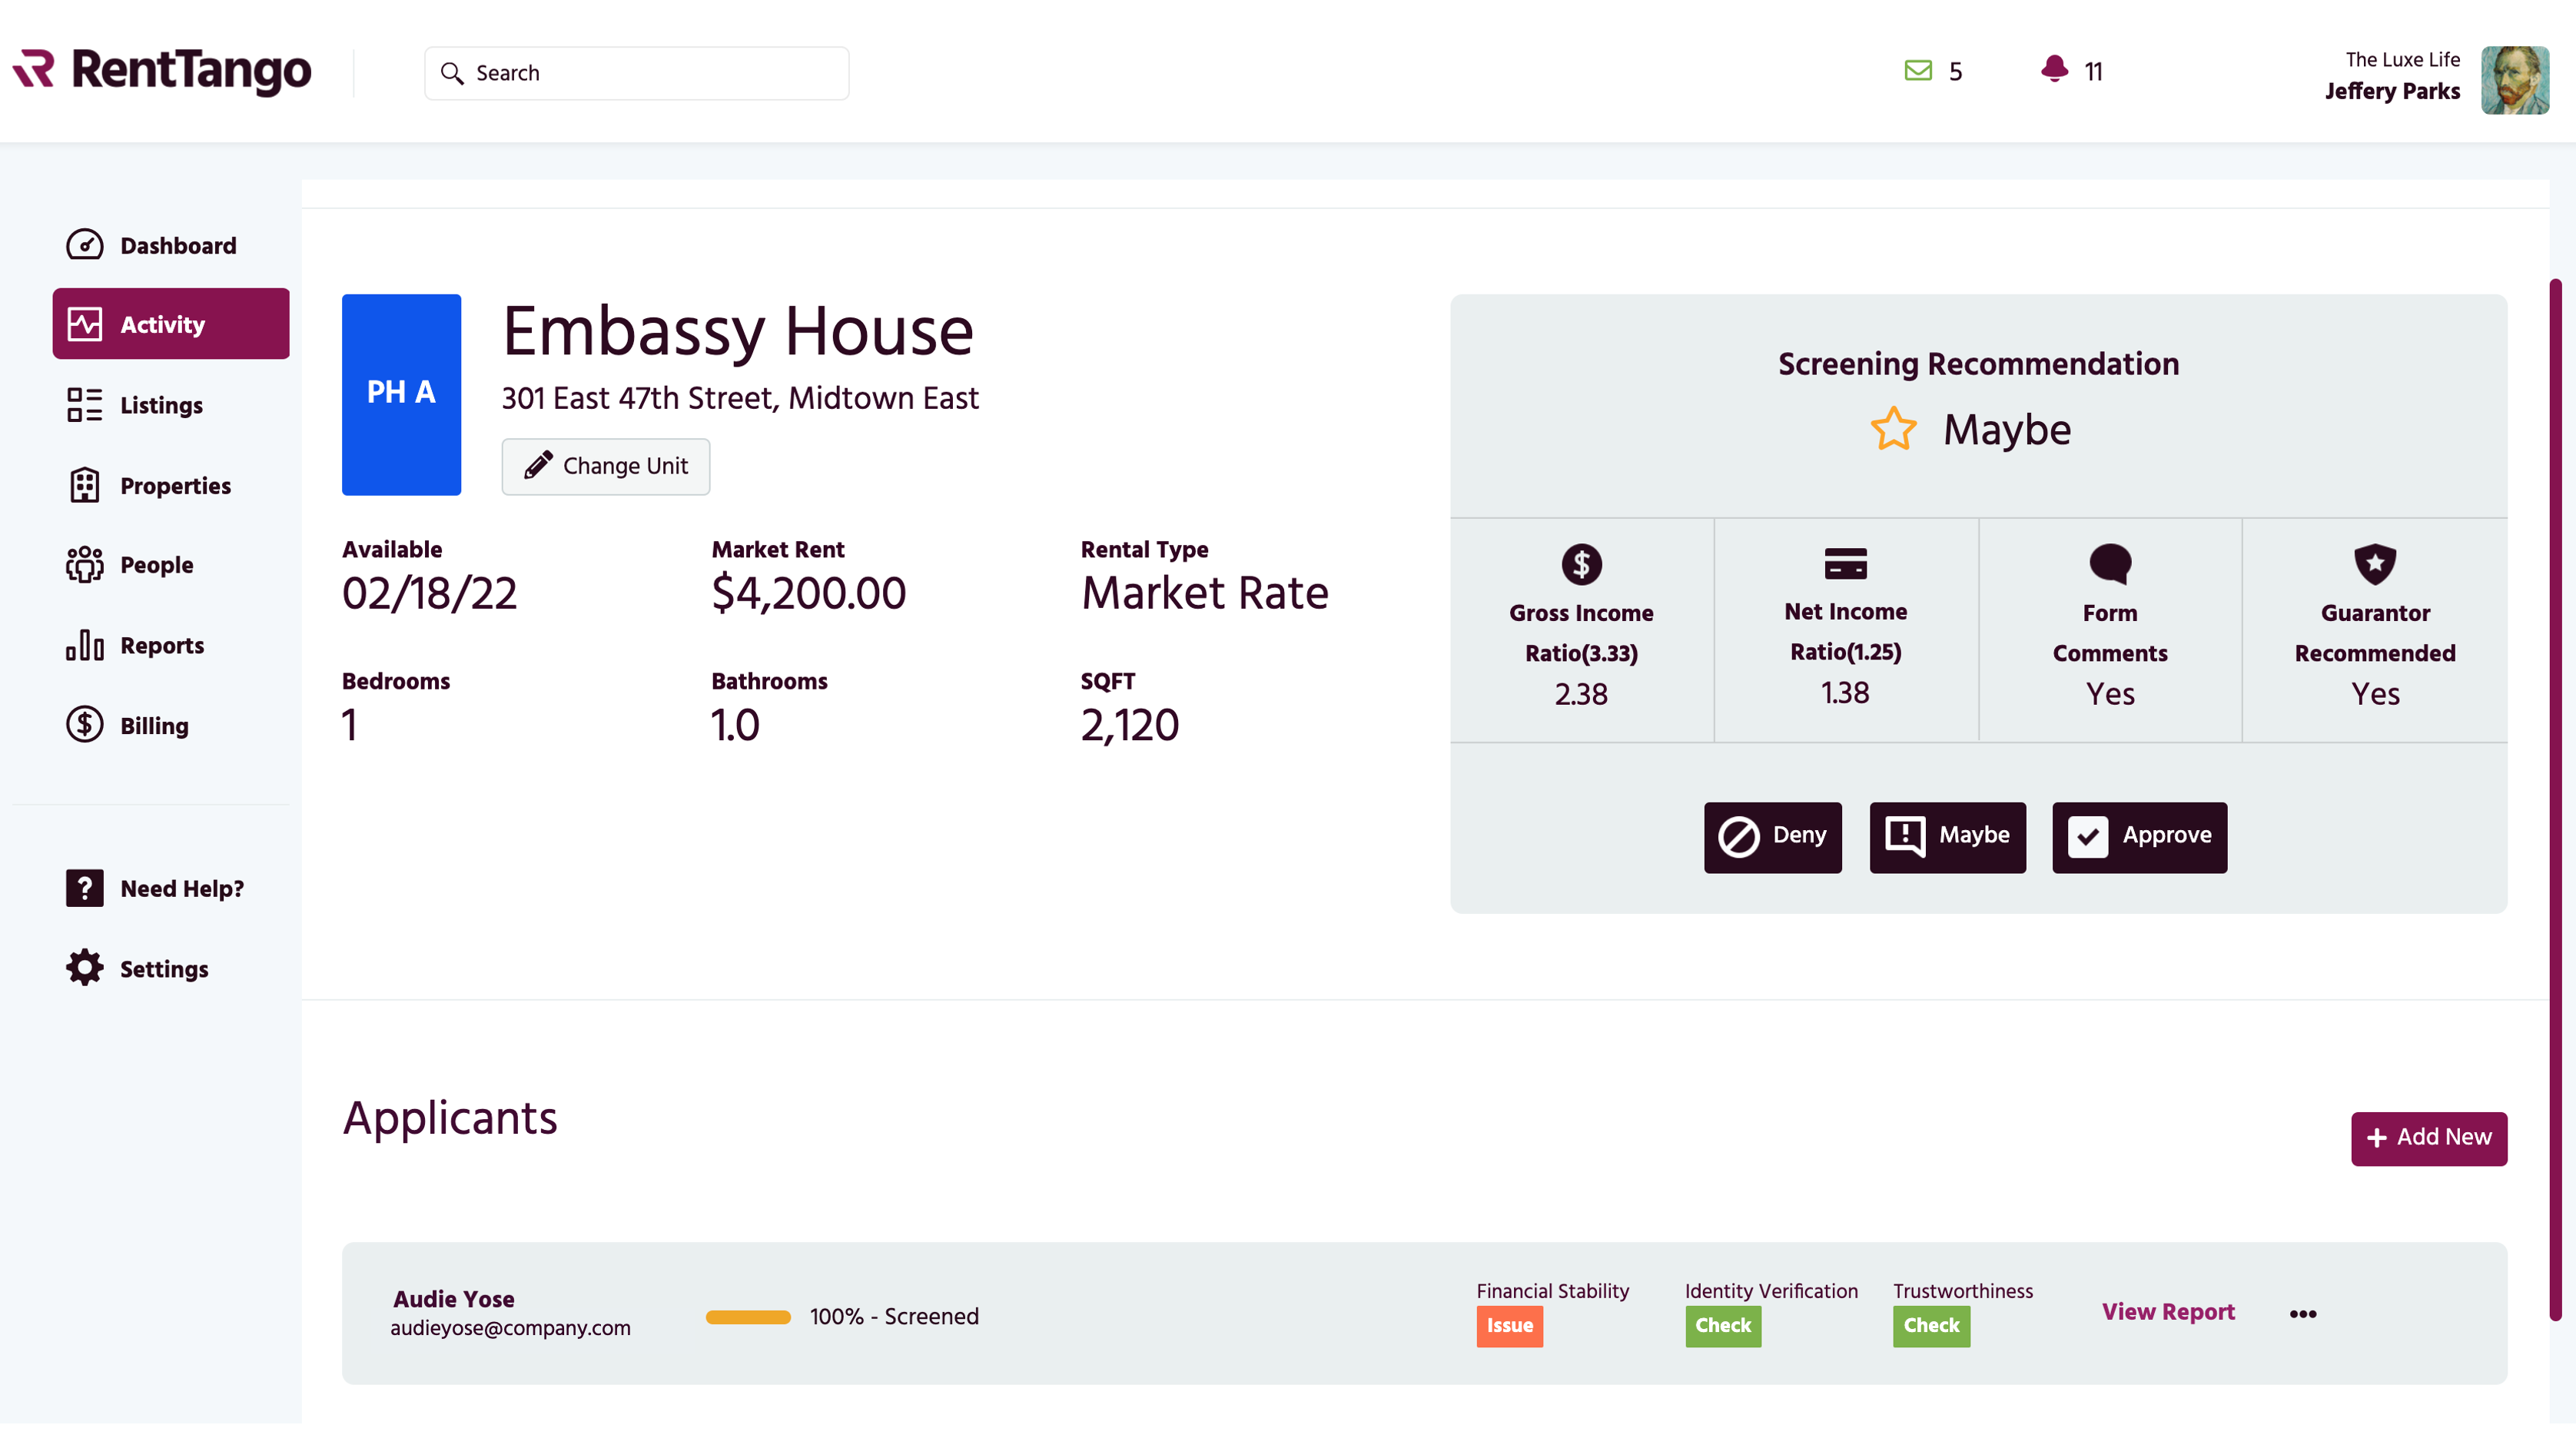Click the Net Income card icon
Viewport: 2576px width, 1445px height.
pyautogui.click(x=1845, y=563)
